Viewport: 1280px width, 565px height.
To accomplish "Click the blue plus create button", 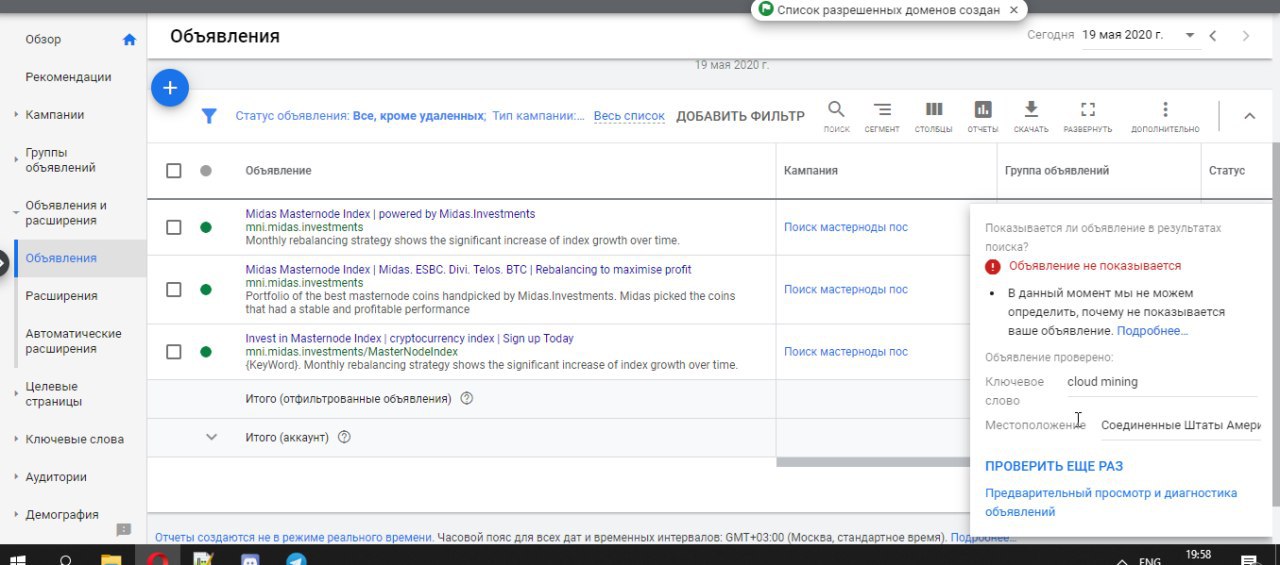I will point(170,88).
